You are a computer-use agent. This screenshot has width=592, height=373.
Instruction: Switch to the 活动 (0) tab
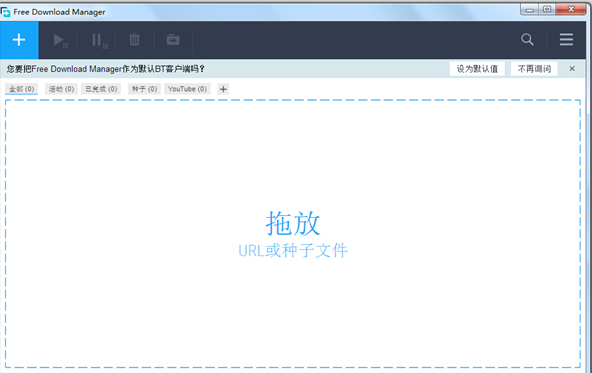point(61,89)
